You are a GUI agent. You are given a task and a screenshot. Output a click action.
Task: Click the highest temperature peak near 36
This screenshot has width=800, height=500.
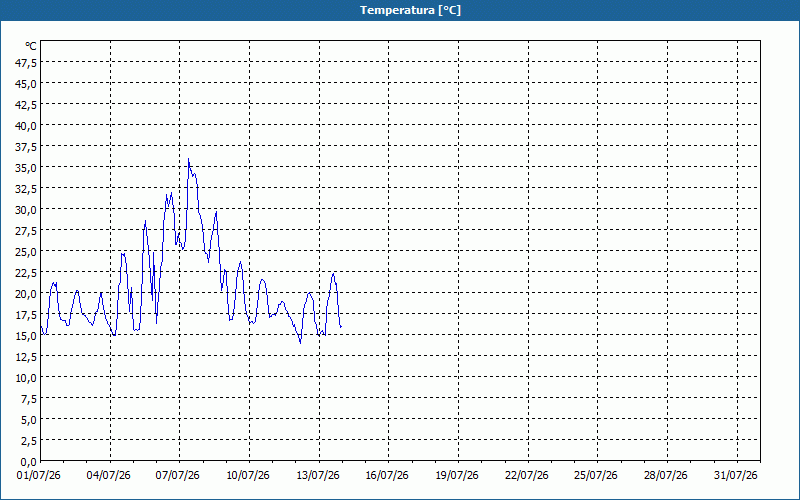pos(188,159)
